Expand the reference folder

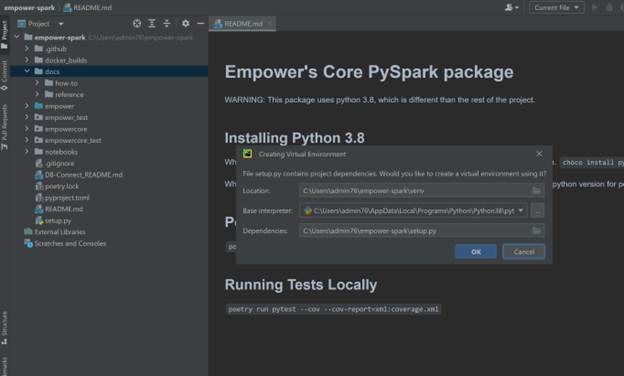pyautogui.click(x=37, y=94)
